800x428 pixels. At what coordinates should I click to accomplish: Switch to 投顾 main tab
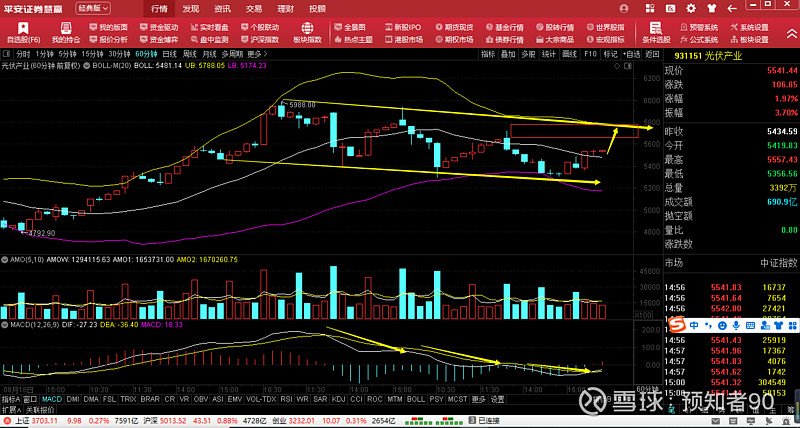317,9
